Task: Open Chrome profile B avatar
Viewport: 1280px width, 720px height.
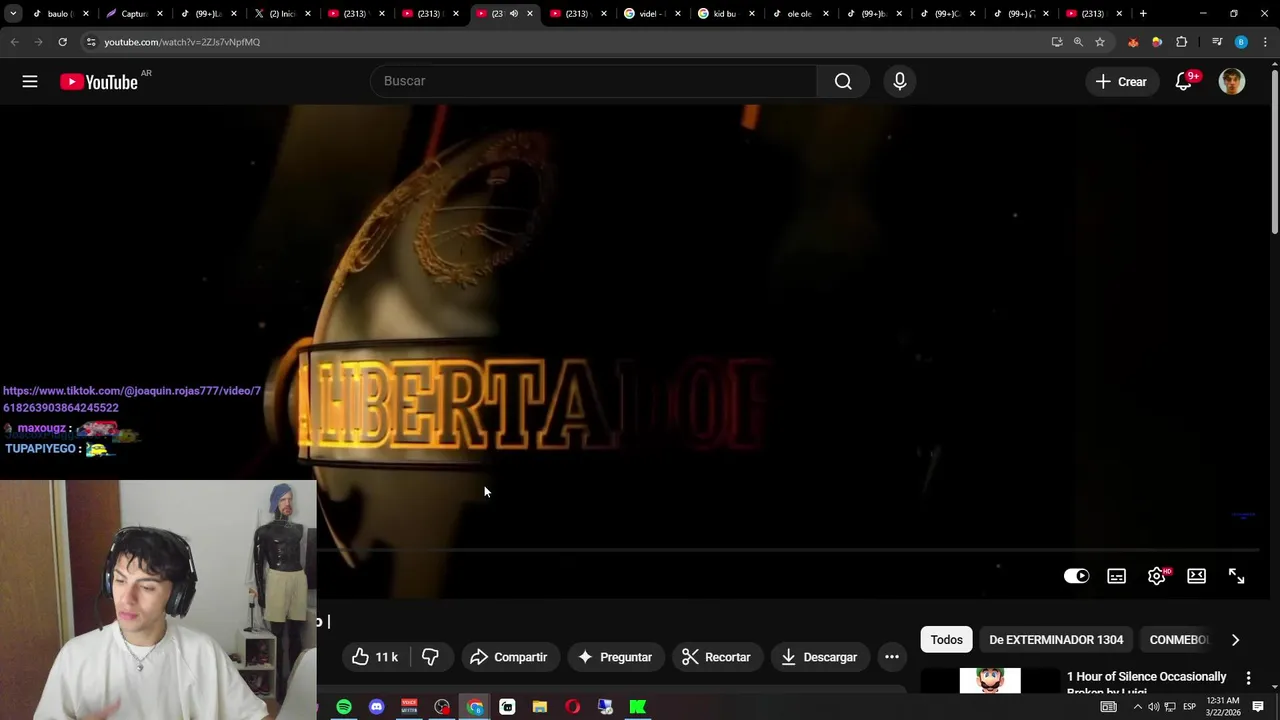Action: tap(1241, 42)
